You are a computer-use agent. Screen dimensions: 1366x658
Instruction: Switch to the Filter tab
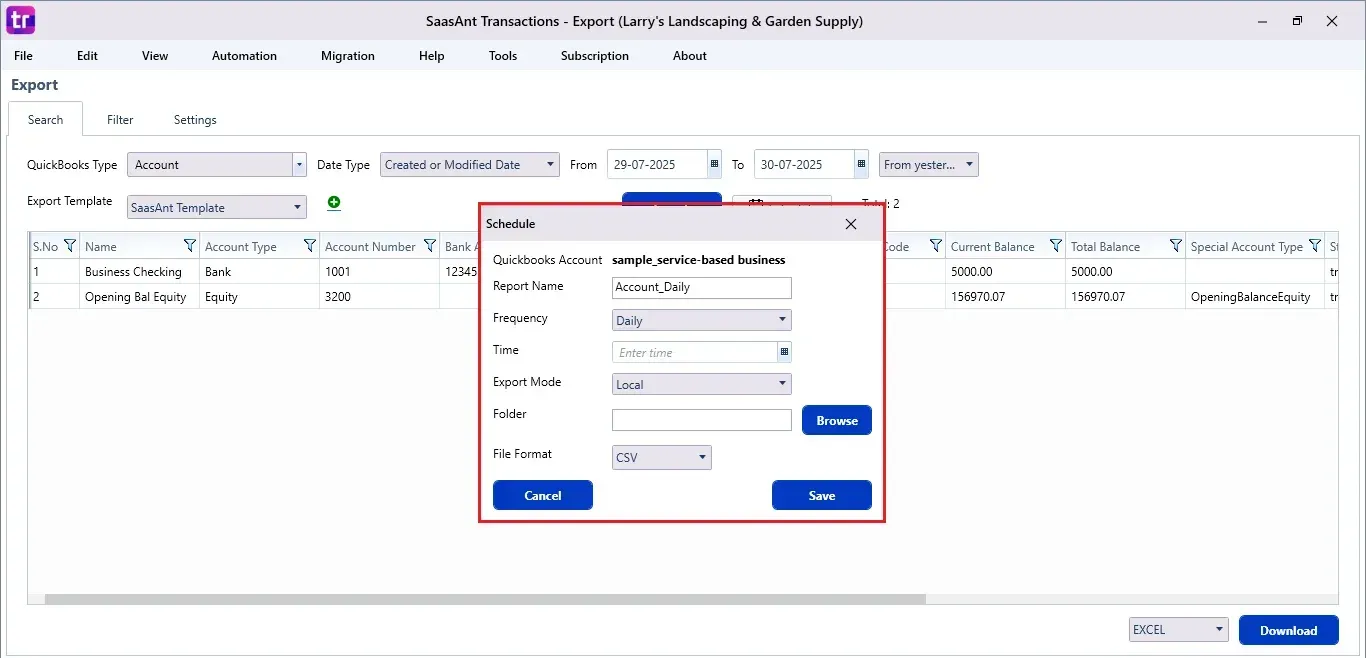point(120,120)
